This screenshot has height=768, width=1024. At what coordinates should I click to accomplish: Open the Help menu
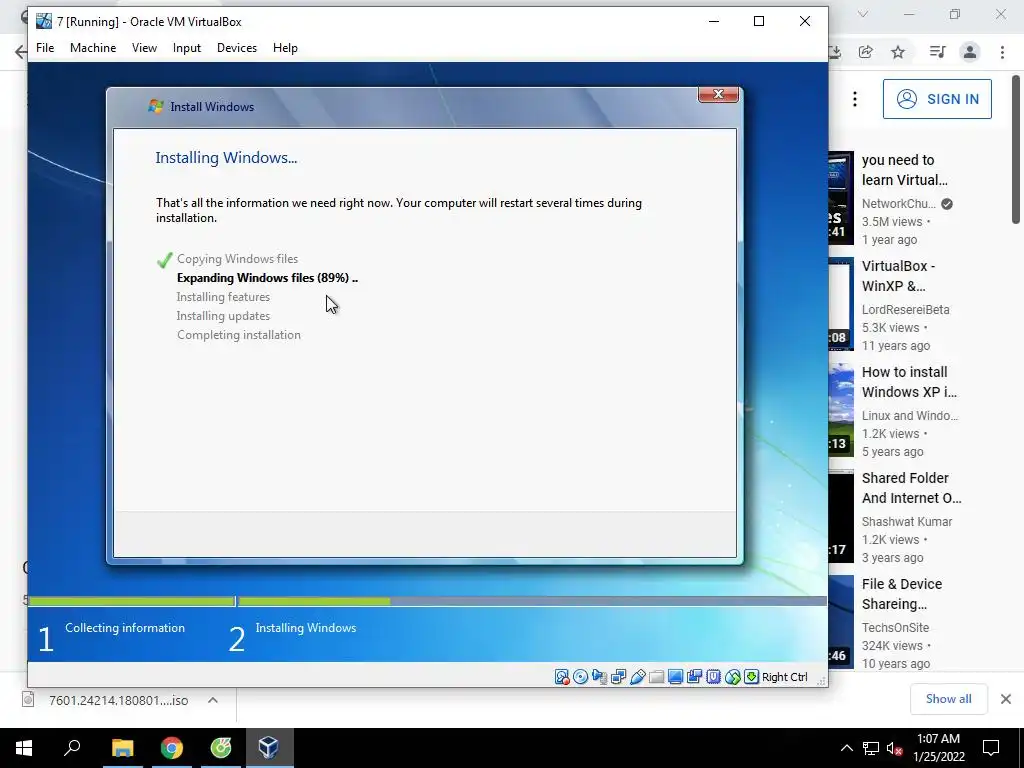click(x=285, y=48)
